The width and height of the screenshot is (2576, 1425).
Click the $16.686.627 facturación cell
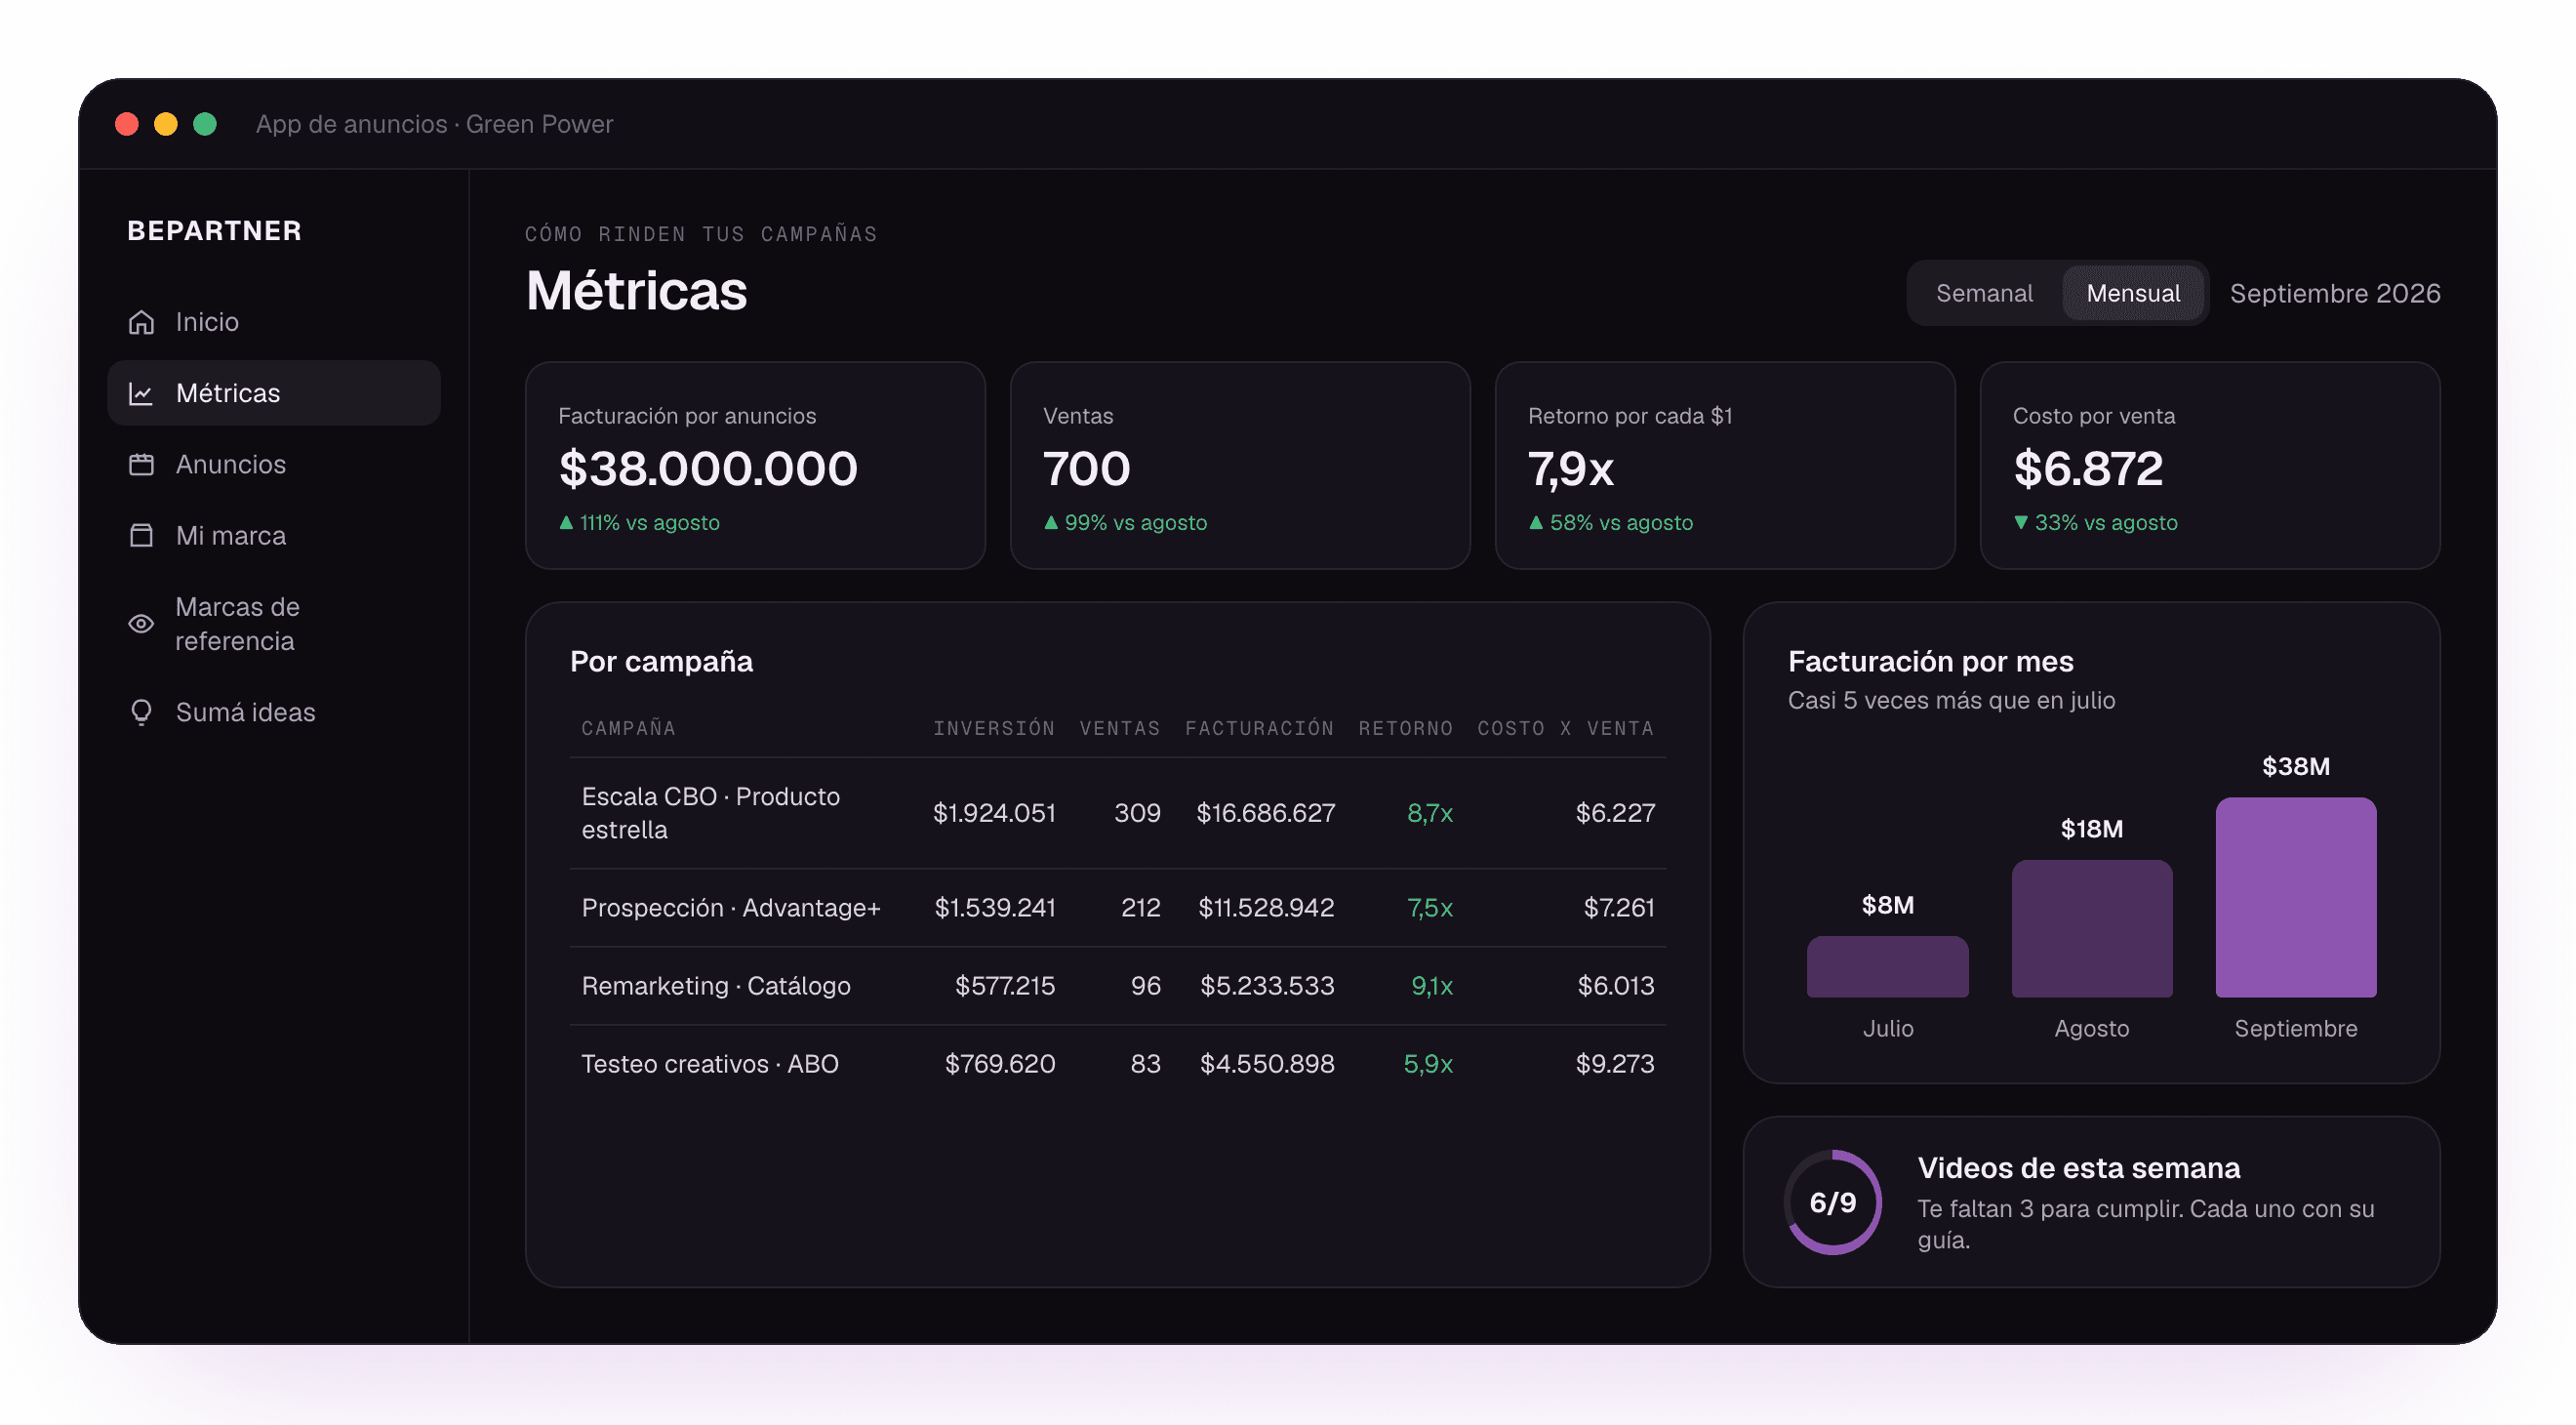pos(1265,813)
